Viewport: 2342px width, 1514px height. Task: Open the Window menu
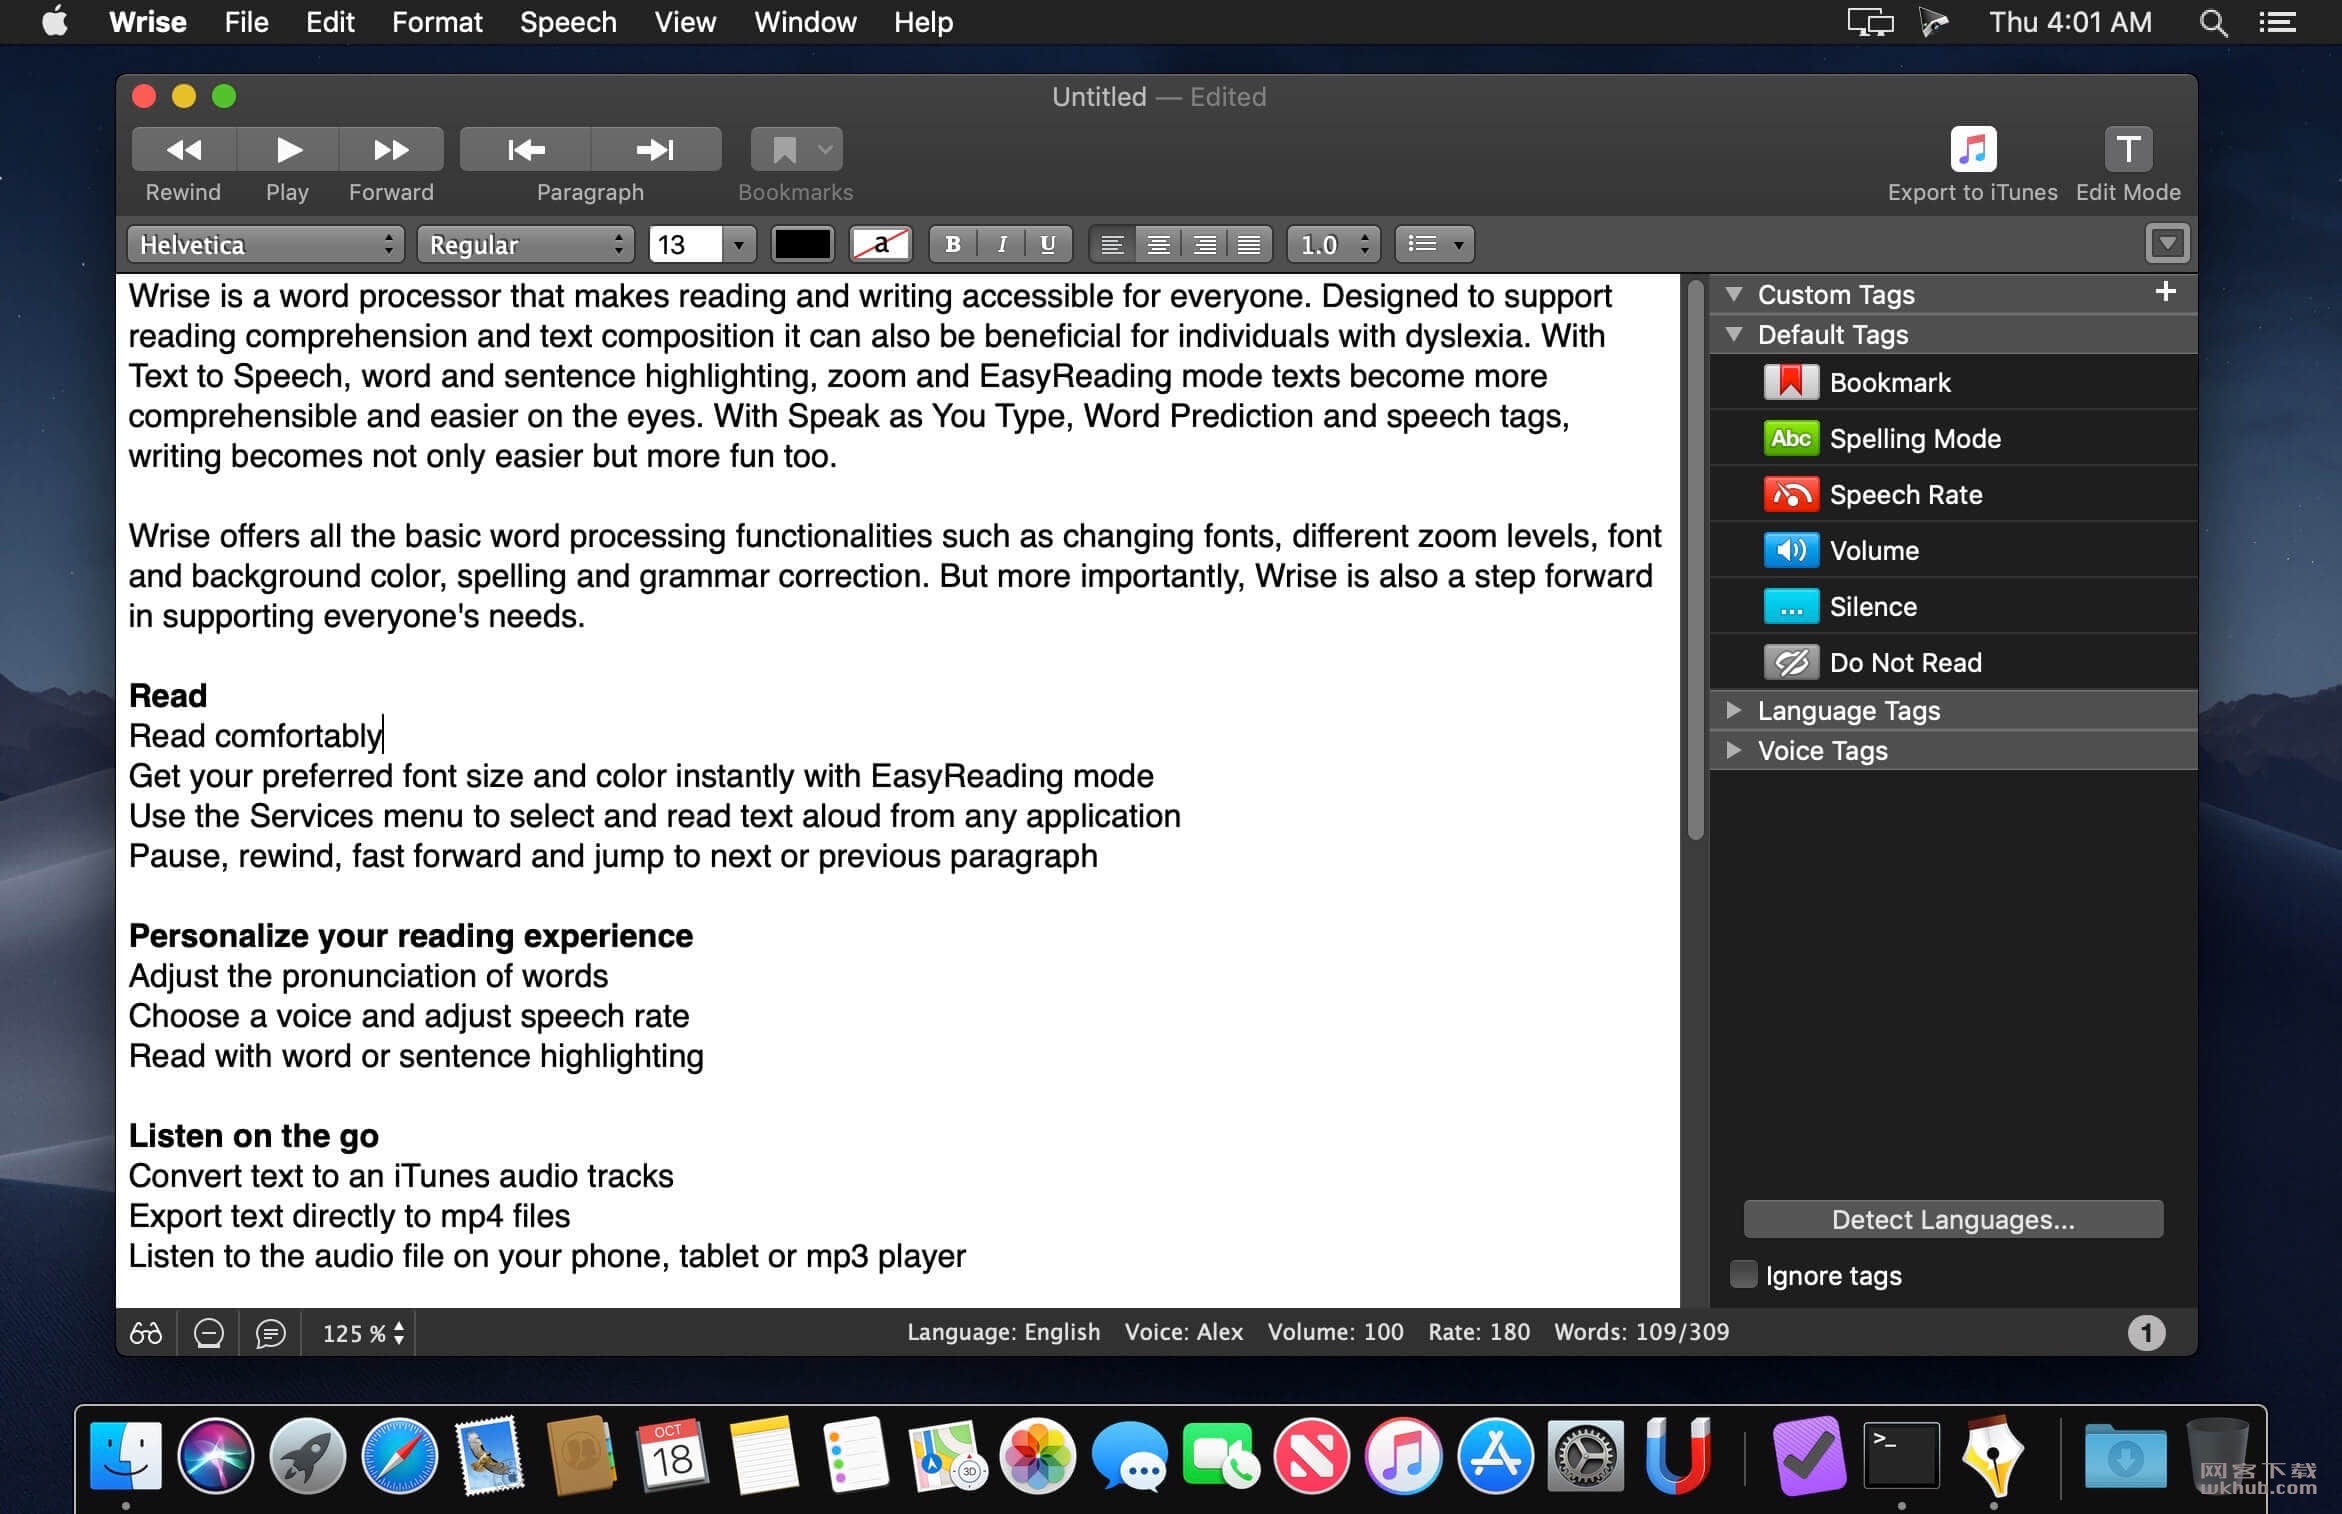(x=805, y=22)
